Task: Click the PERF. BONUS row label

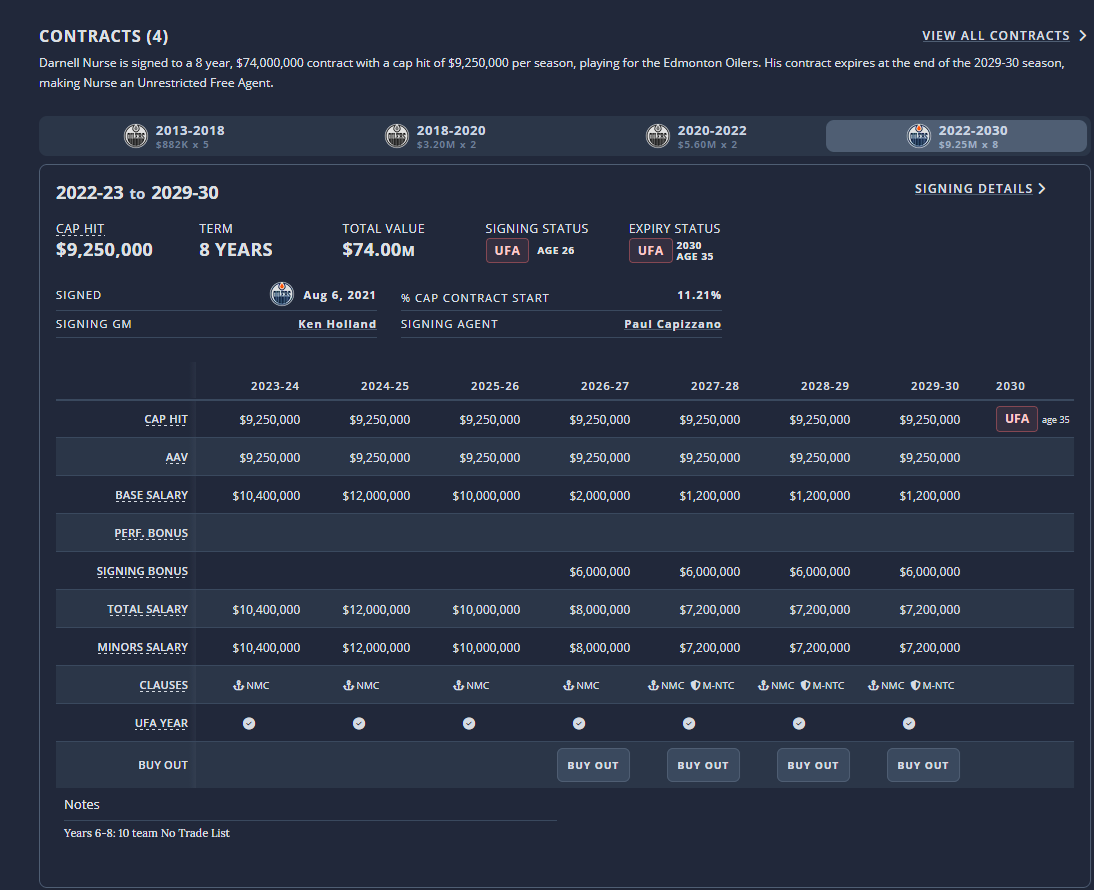Action: click(151, 534)
